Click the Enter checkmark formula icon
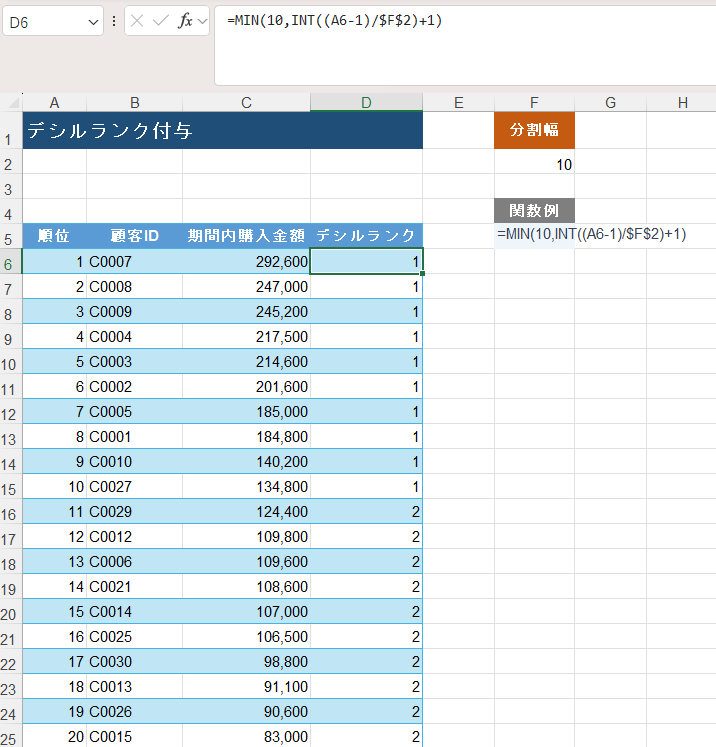 (x=161, y=21)
